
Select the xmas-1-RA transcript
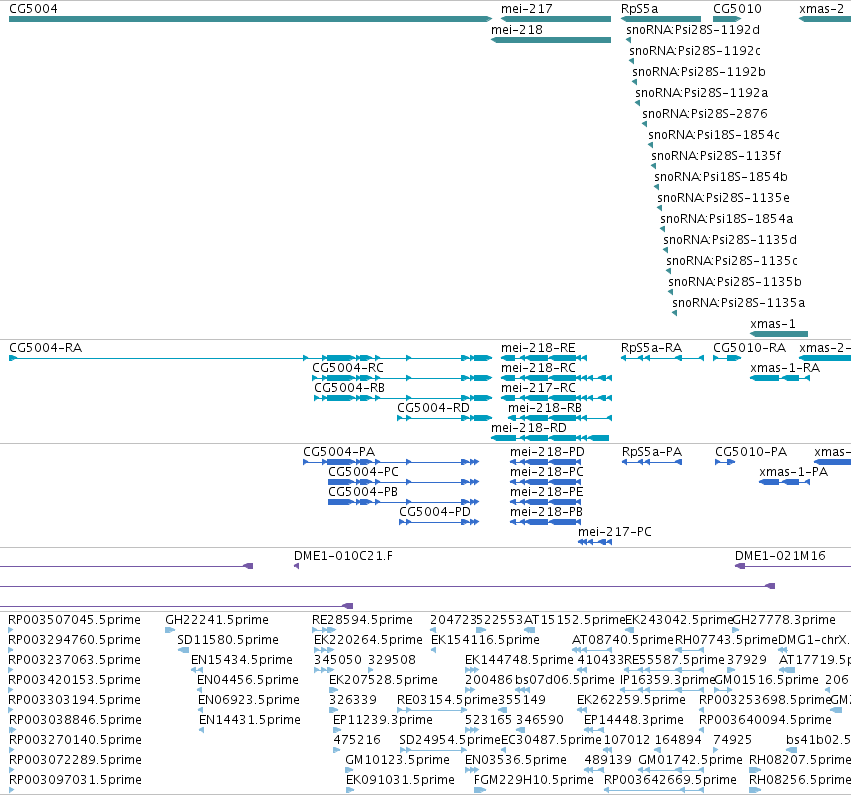tap(780, 378)
